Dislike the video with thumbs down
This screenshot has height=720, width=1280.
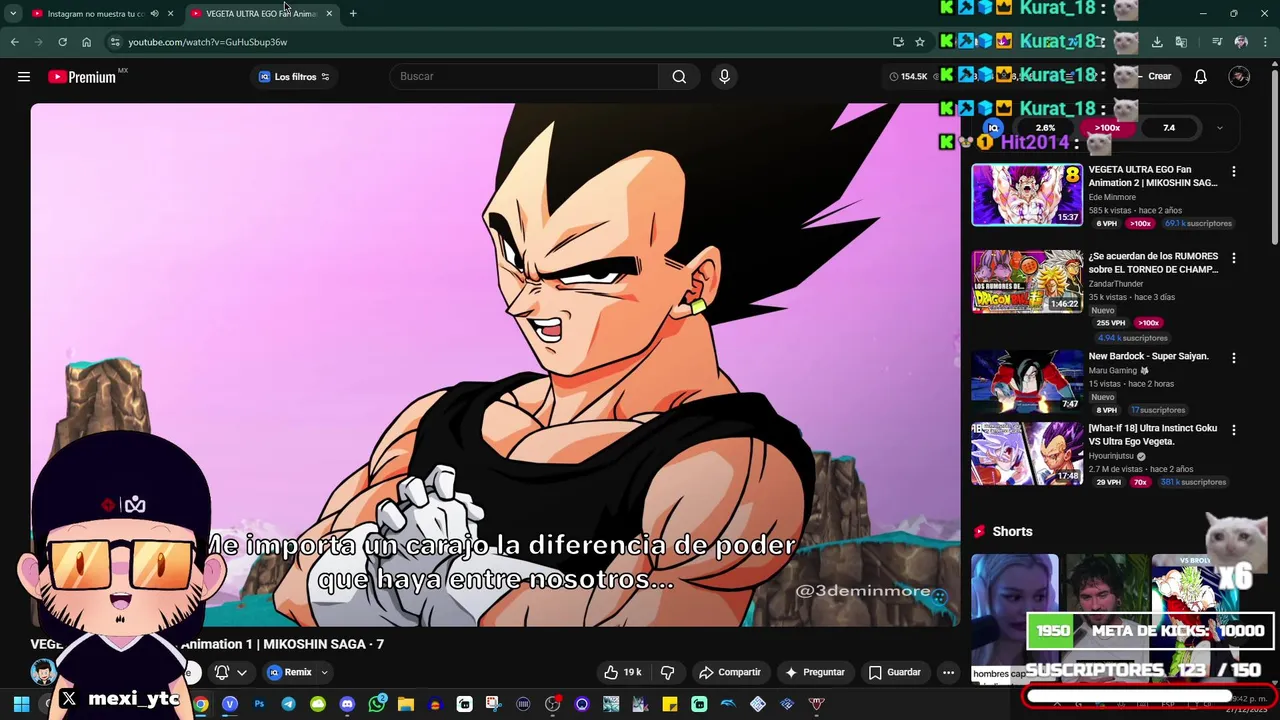(x=668, y=673)
